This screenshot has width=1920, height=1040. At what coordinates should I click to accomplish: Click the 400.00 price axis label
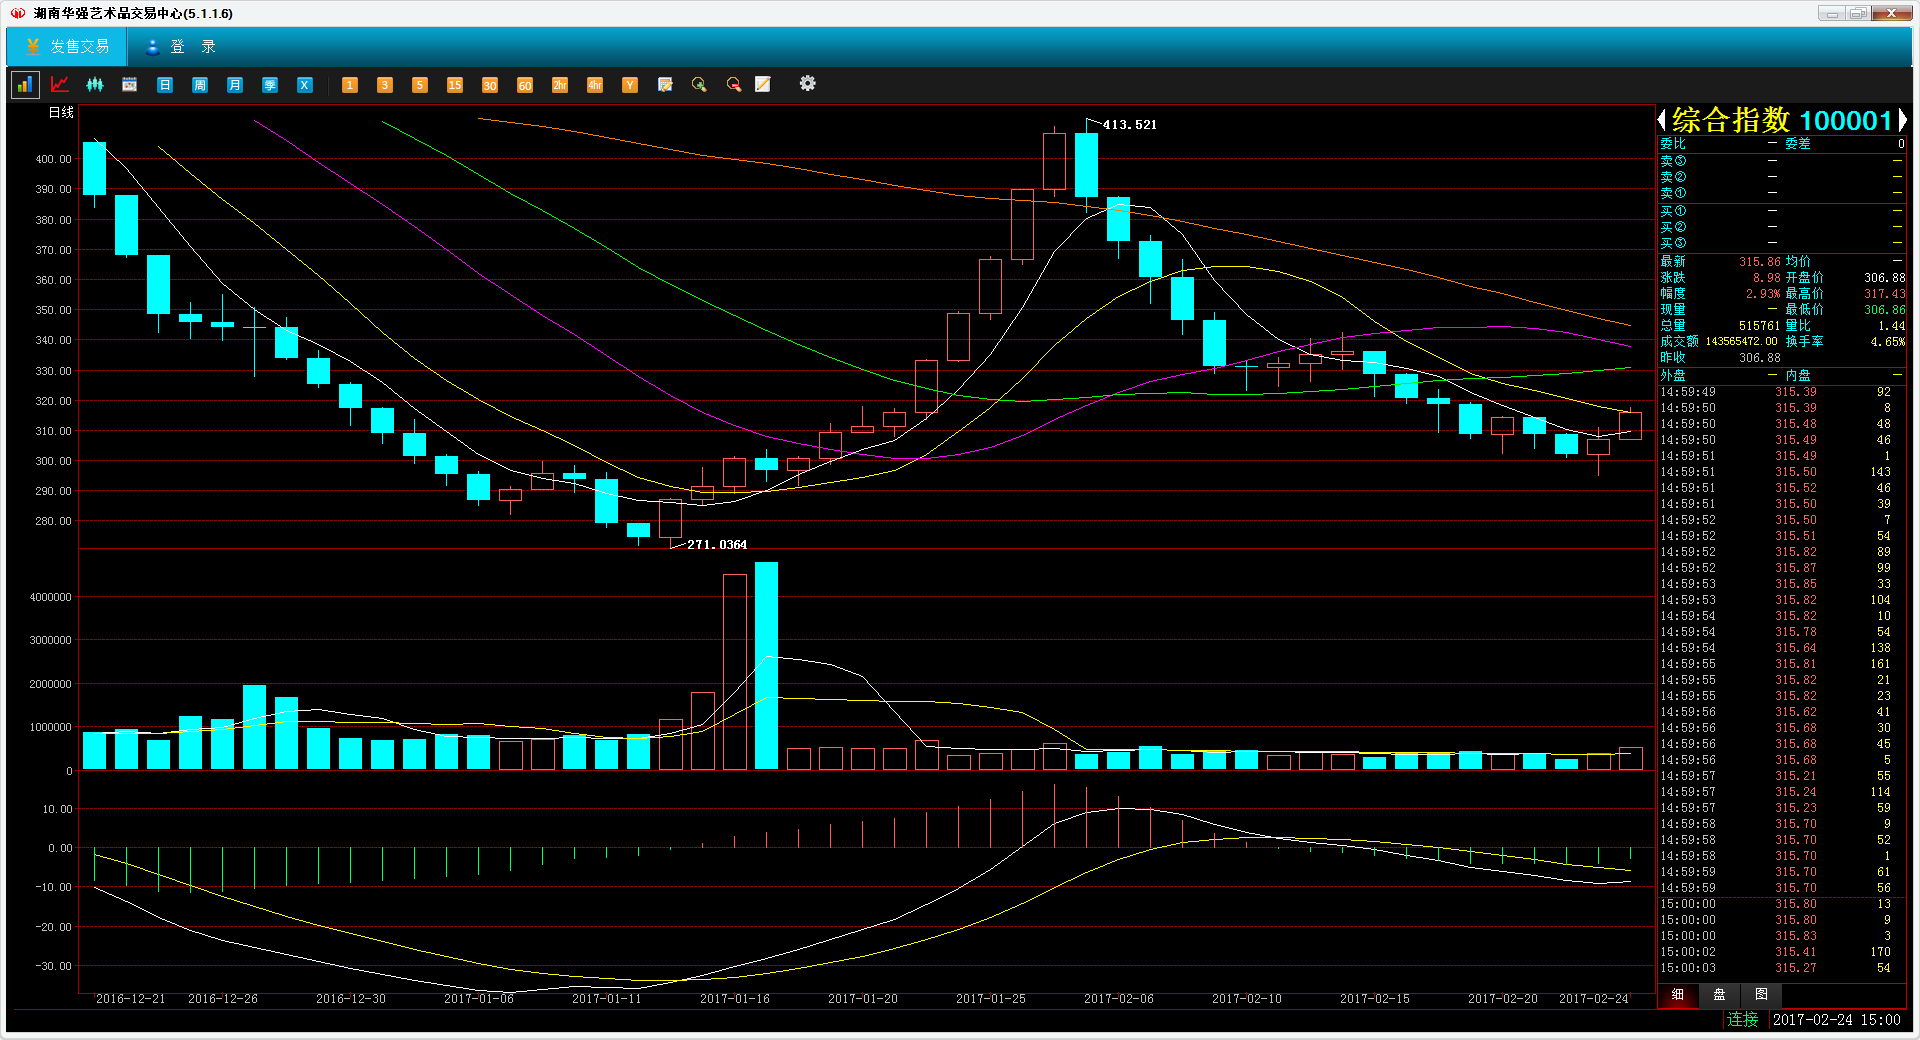[53, 159]
